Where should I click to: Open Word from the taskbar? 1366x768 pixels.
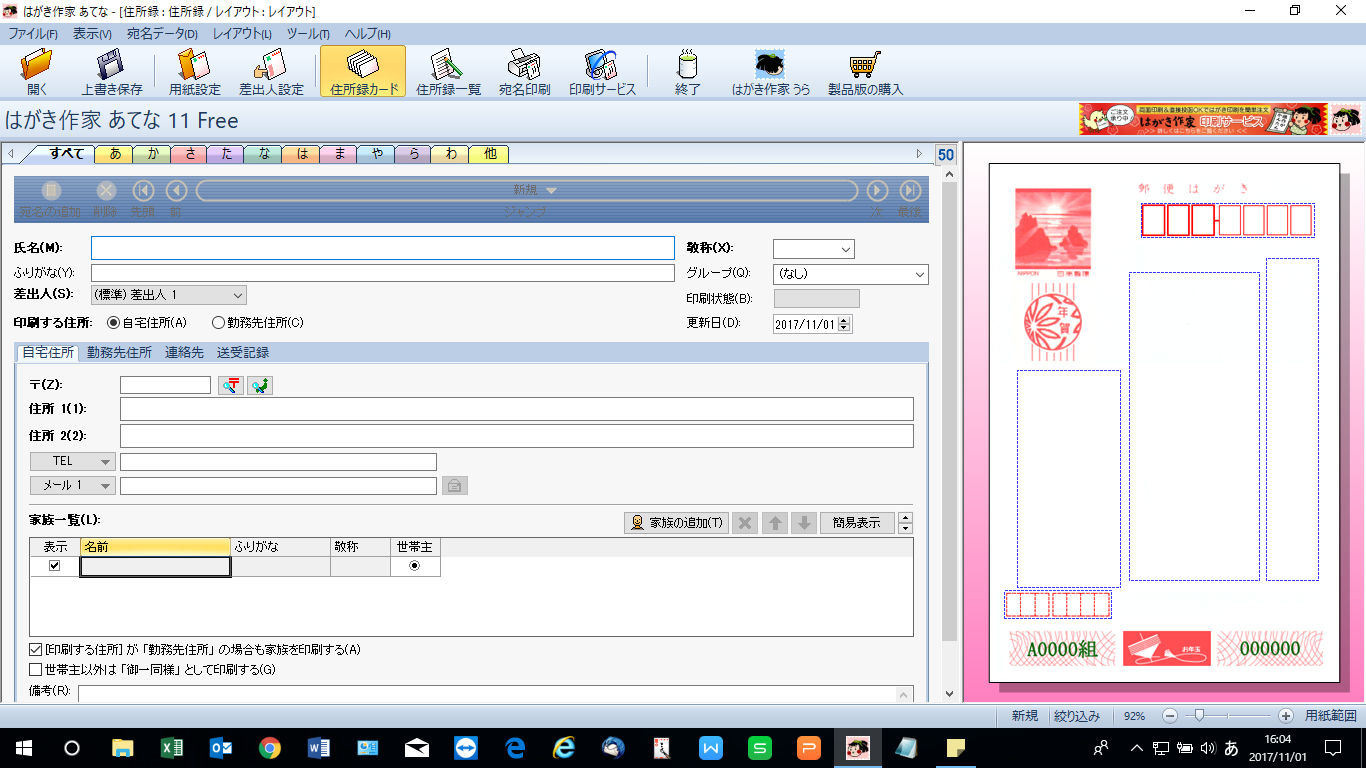tap(318, 748)
